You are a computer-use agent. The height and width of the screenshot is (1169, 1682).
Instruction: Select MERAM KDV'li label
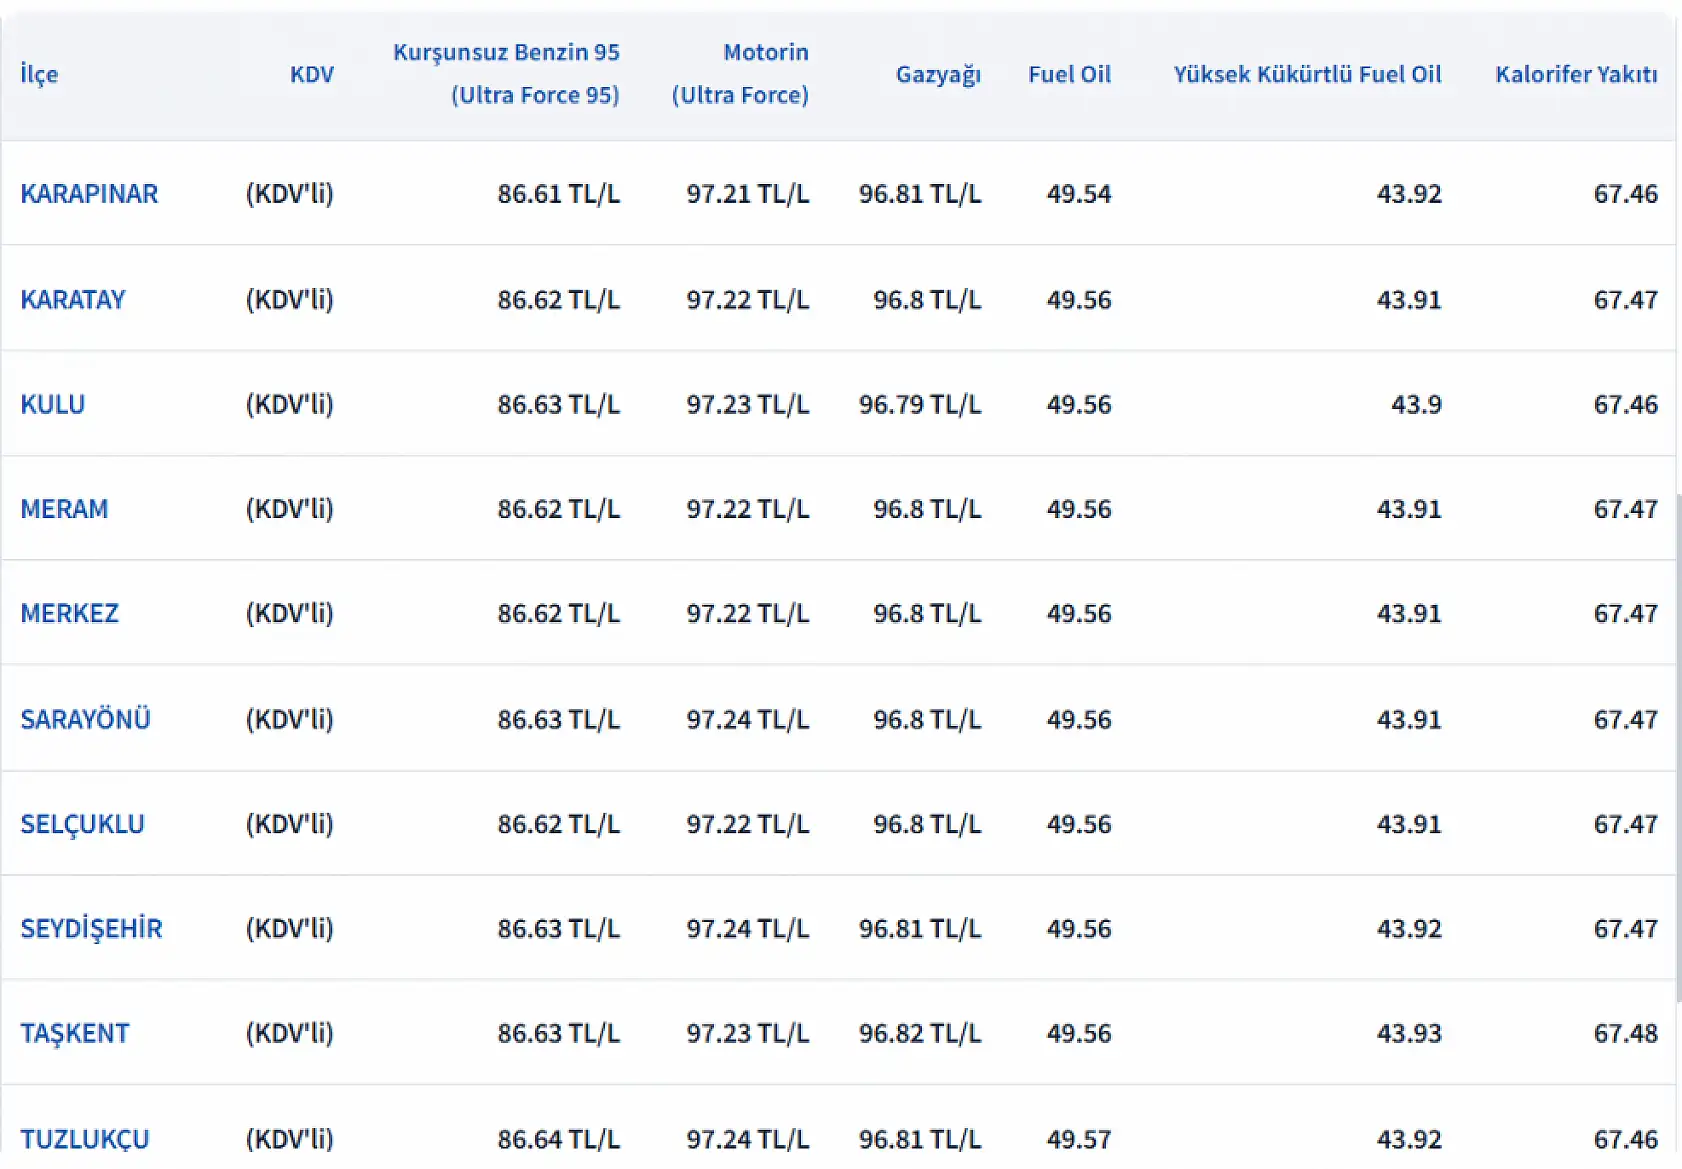pyautogui.click(x=289, y=509)
